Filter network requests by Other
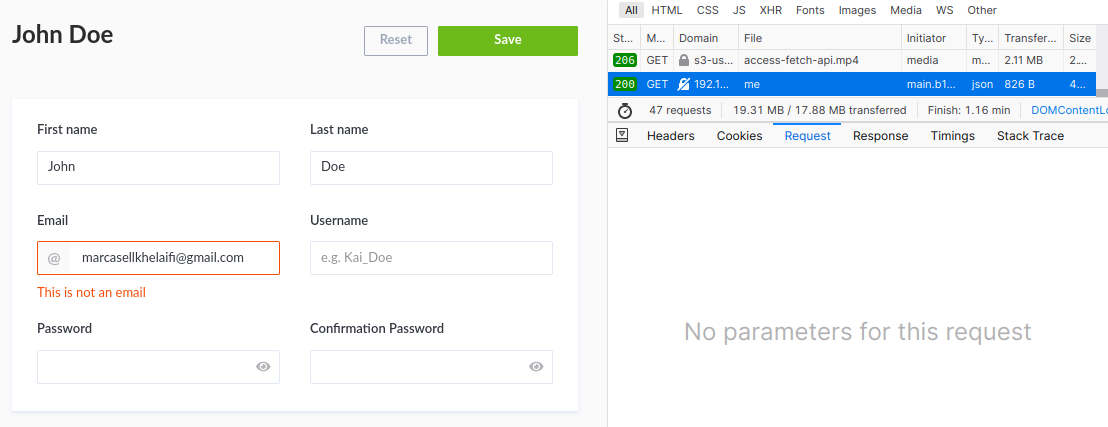Image resolution: width=1108 pixels, height=427 pixels. pos(982,10)
